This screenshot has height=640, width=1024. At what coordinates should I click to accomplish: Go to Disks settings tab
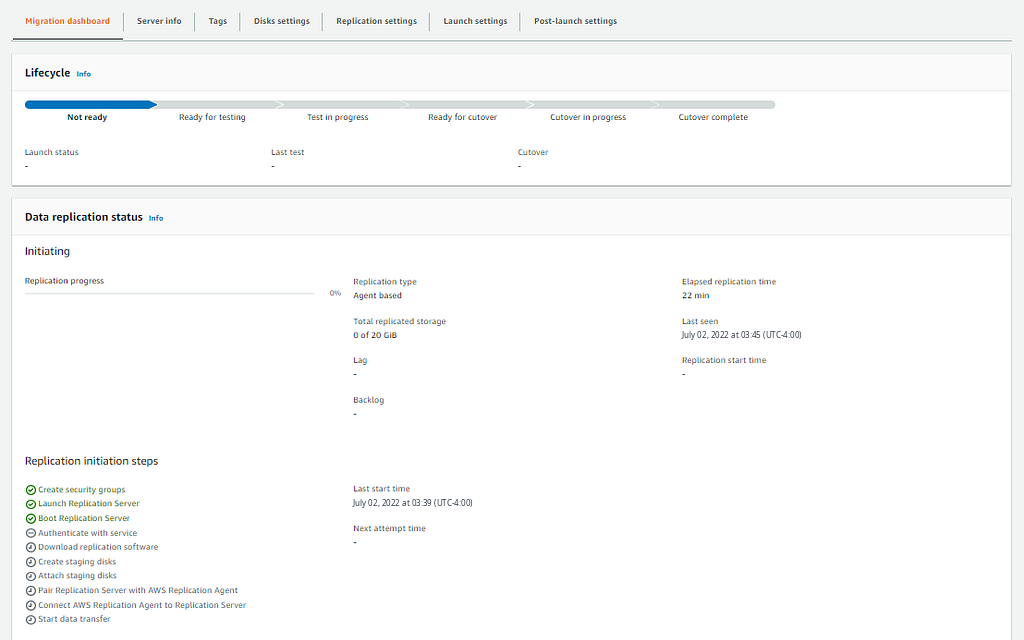pos(281,21)
